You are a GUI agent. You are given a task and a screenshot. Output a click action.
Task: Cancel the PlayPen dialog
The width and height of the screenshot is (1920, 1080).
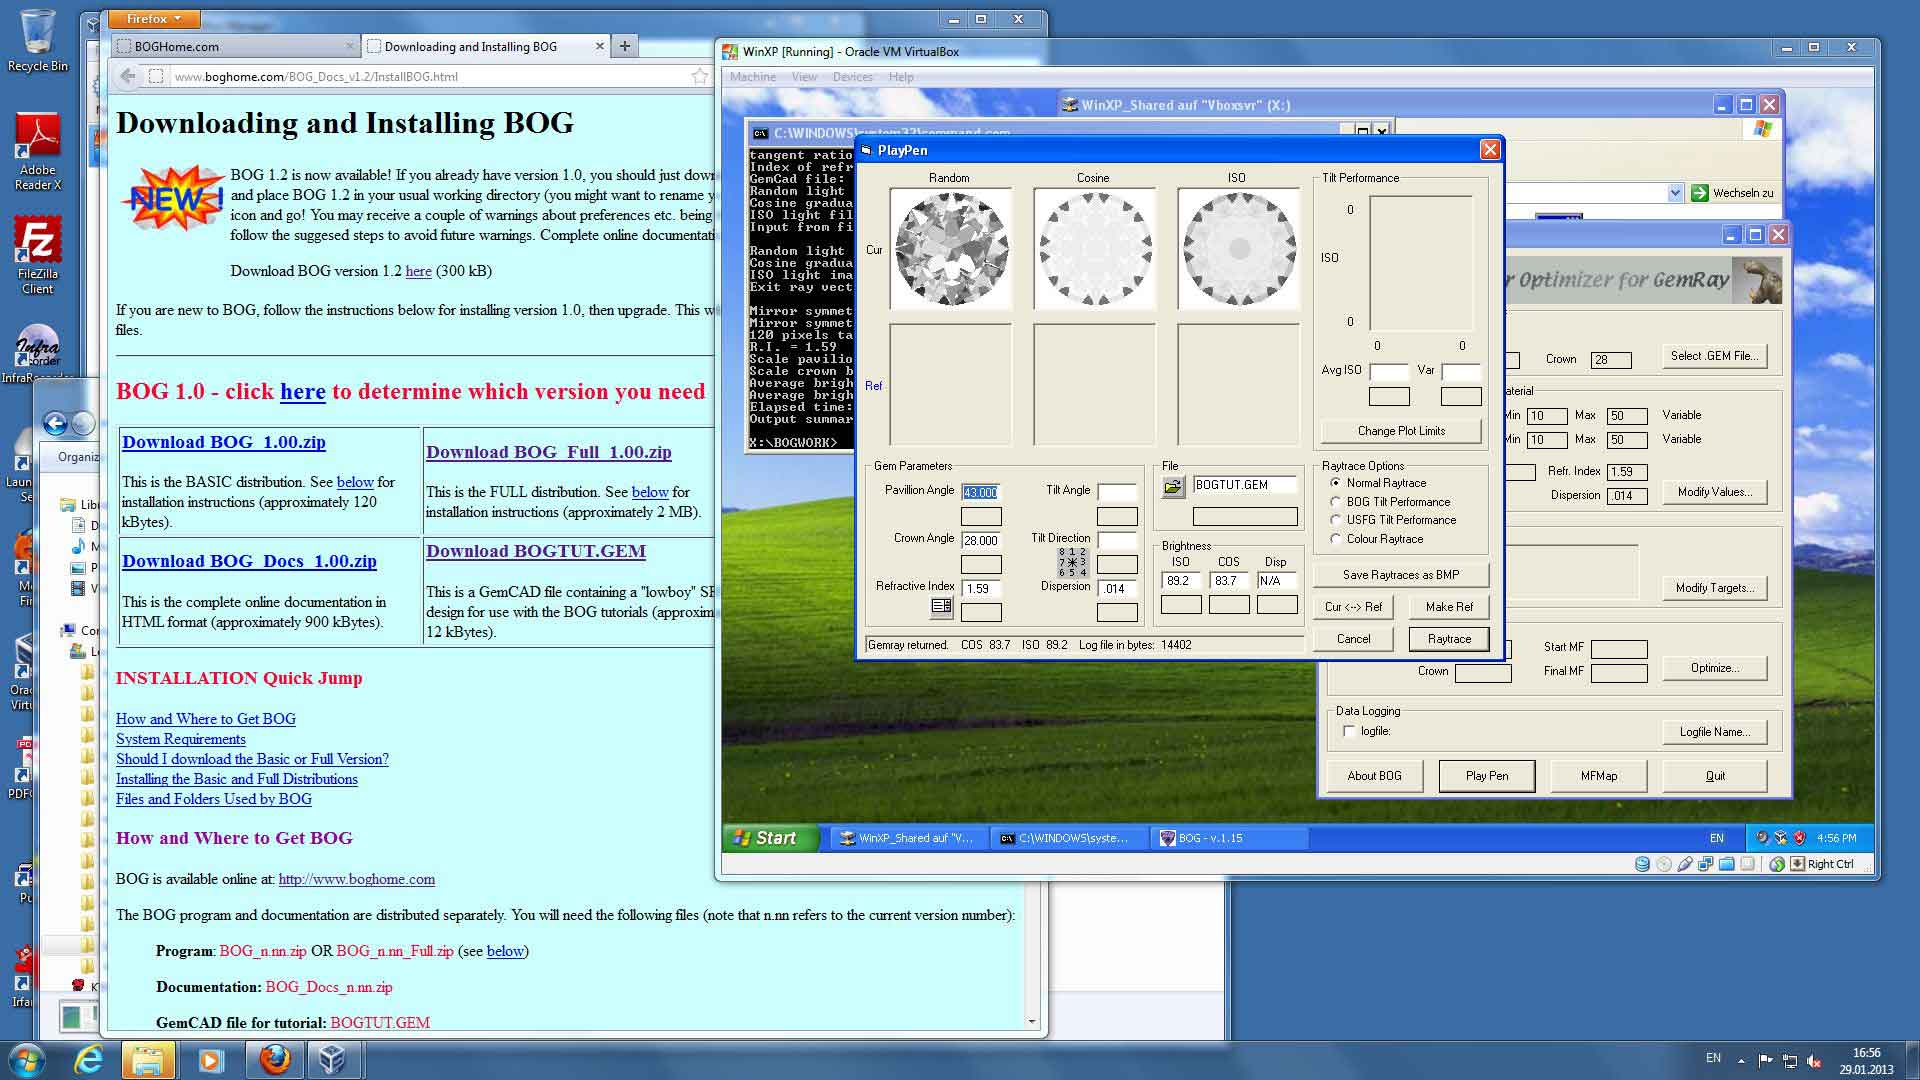(x=1353, y=639)
